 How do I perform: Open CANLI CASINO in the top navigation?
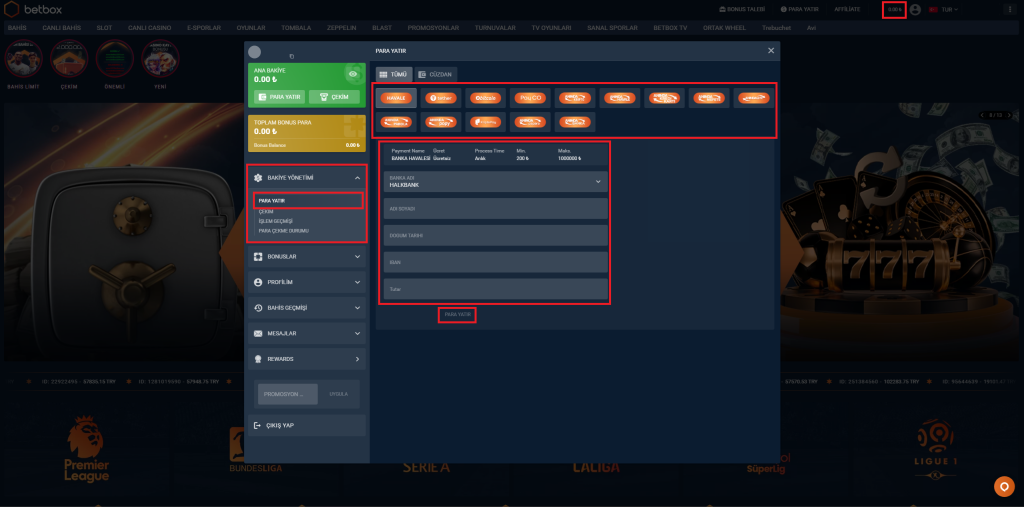coord(150,28)
